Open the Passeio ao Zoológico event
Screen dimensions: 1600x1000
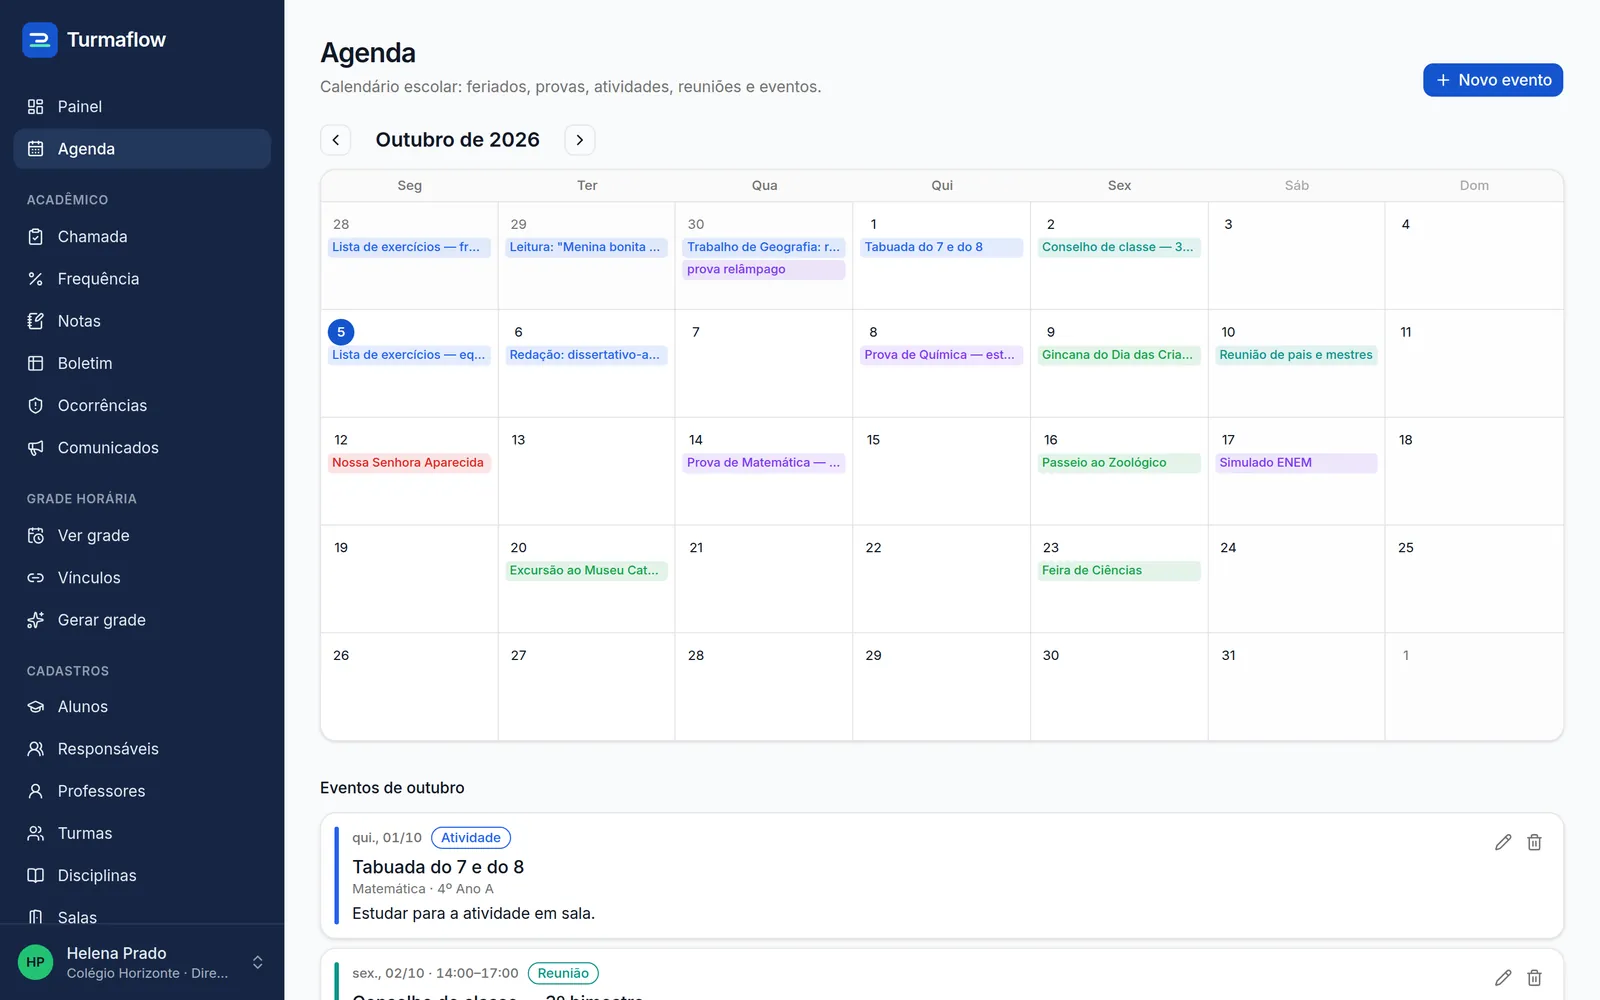tap(1119, 463)
